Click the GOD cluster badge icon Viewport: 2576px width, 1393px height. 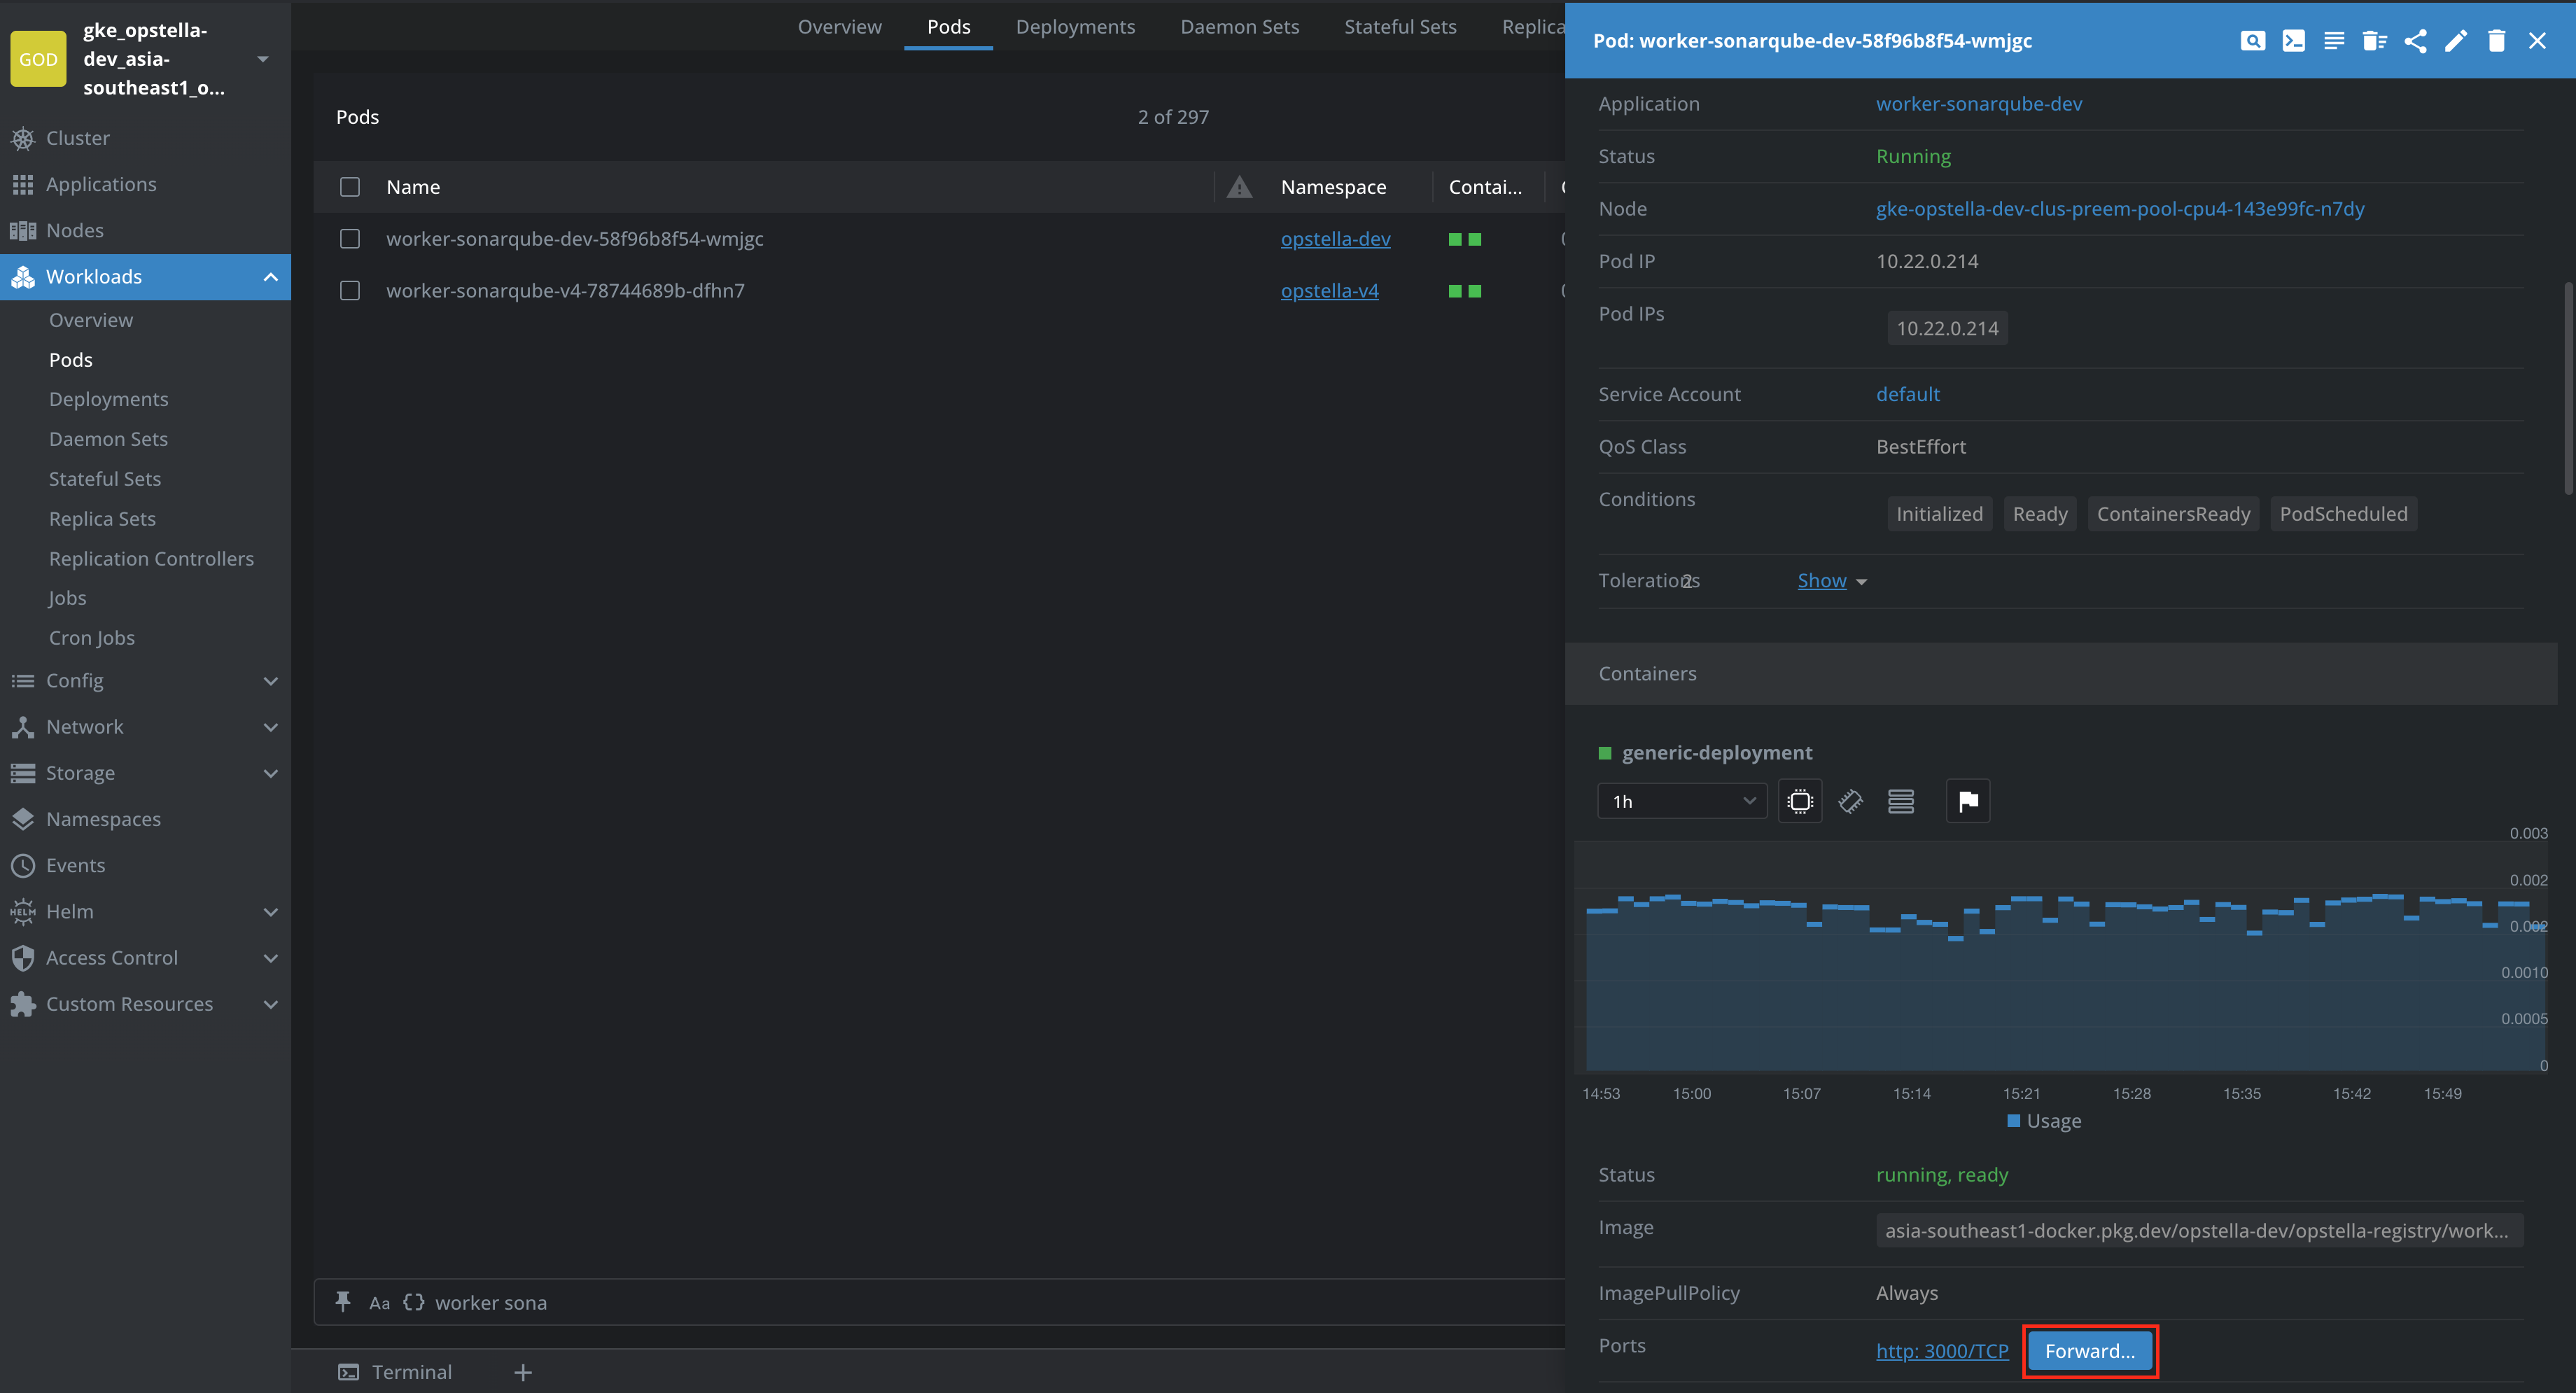[x=38, y=59]
